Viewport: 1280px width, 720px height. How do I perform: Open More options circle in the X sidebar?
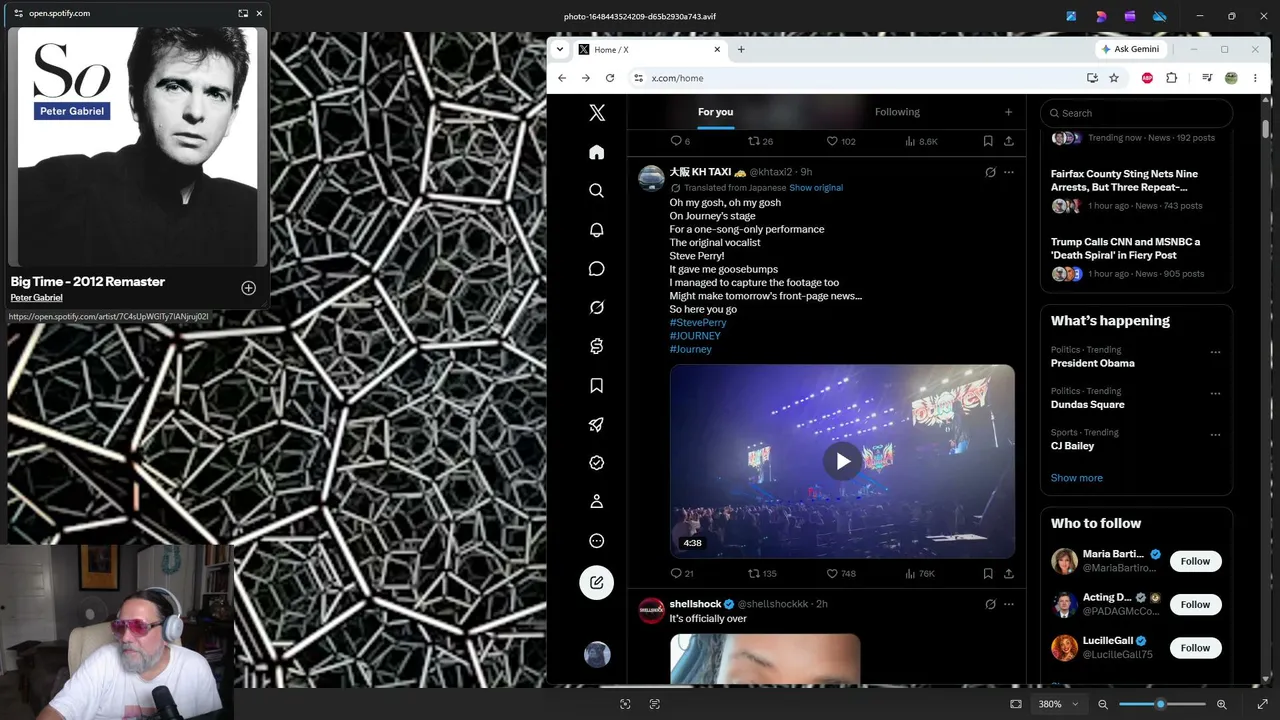[x=597, y=541]
